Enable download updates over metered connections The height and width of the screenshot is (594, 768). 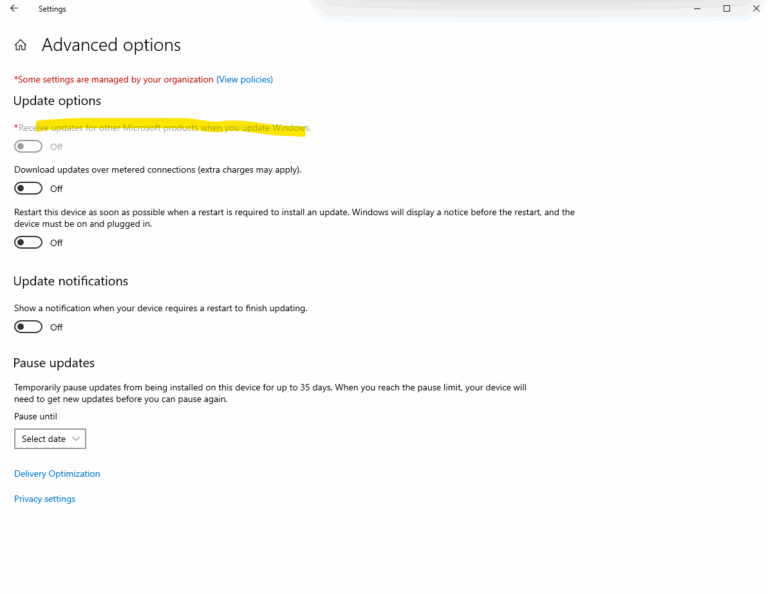[x=28, y=189]
